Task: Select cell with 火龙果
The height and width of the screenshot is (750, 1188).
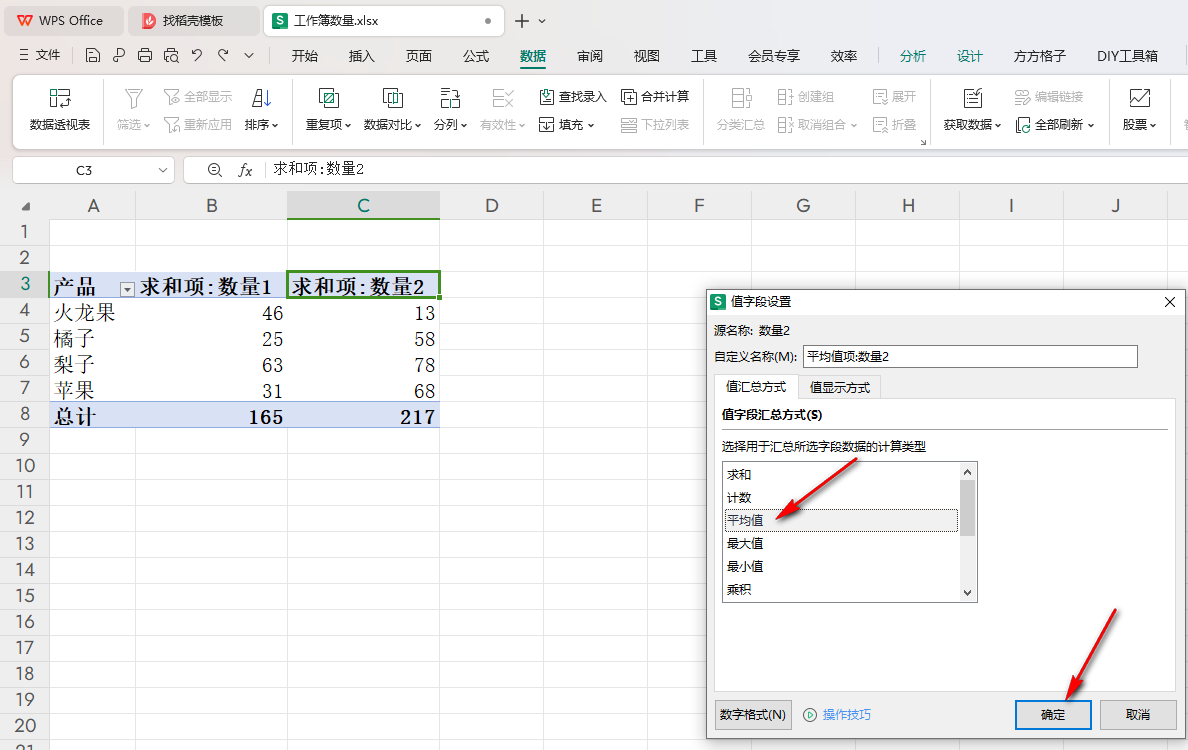Action: (x=92, y=312)
